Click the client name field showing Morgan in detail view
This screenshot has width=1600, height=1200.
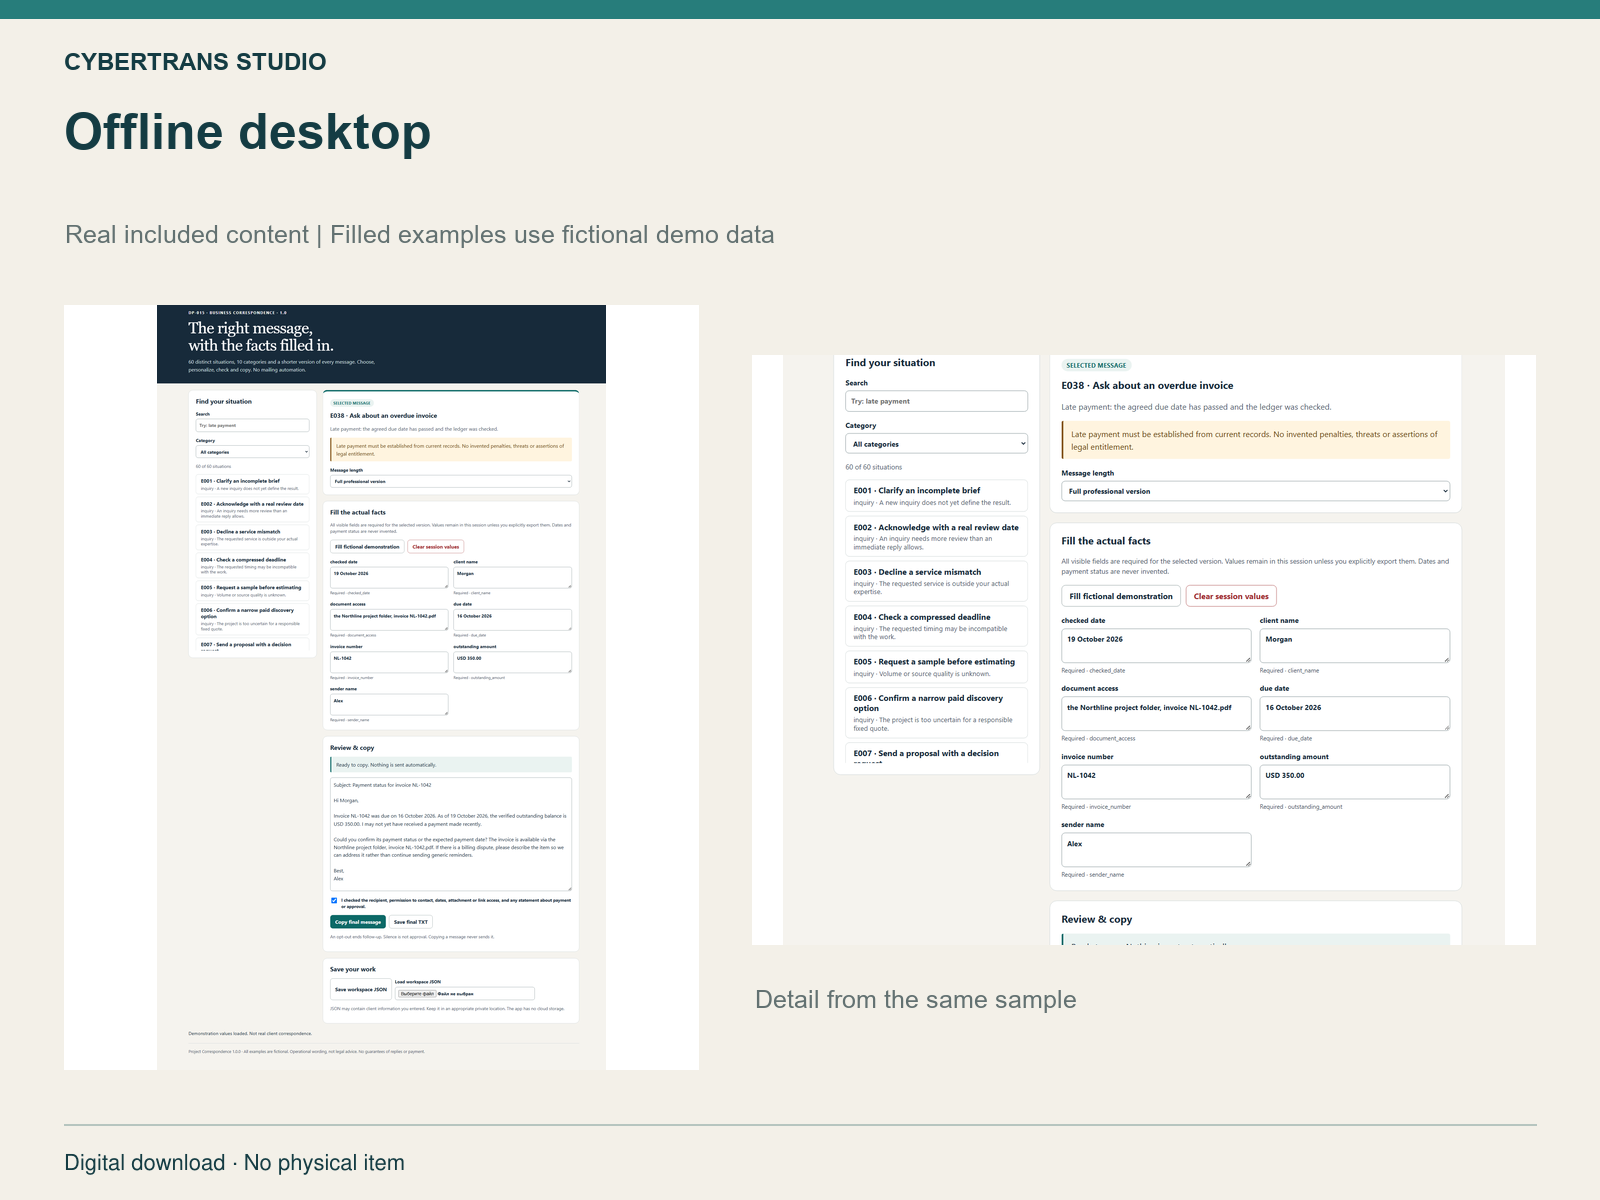[x=1354, y=645]
